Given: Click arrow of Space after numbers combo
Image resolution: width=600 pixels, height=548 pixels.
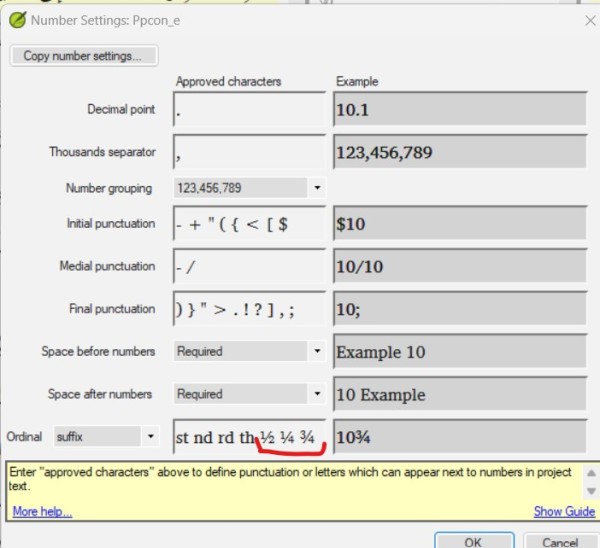Looking at the screenshot, I should [x=317, y=394].
